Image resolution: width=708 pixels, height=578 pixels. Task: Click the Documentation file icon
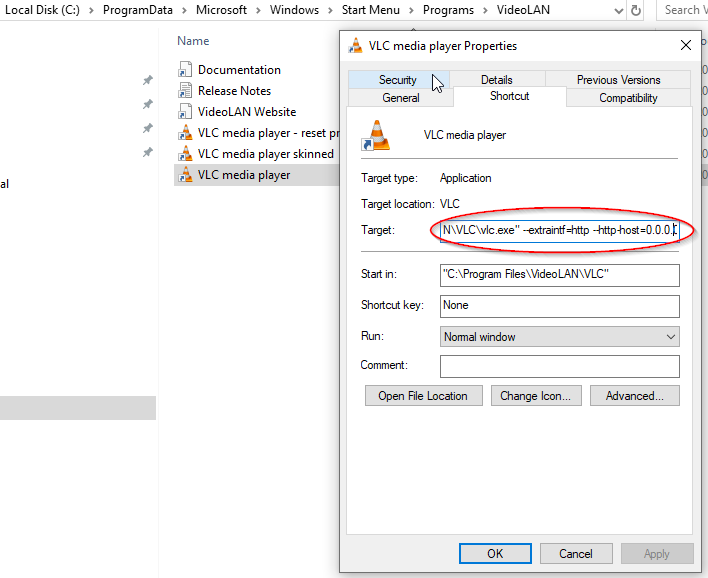[185, 70]
